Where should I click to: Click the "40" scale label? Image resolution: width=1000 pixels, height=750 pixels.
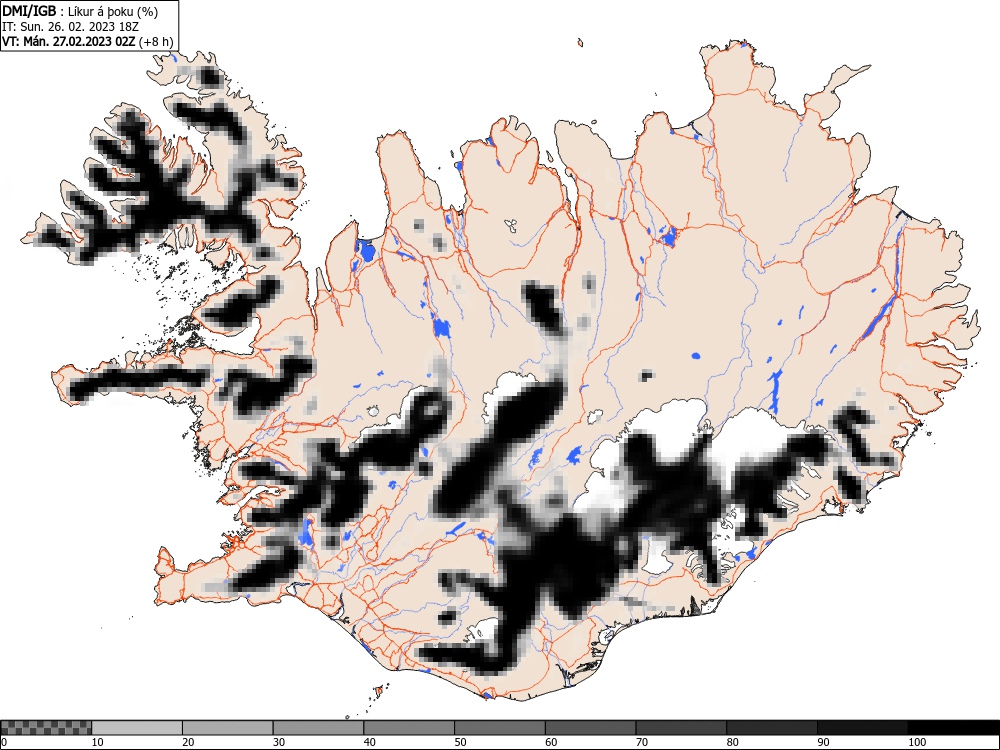tap(369, 742)
